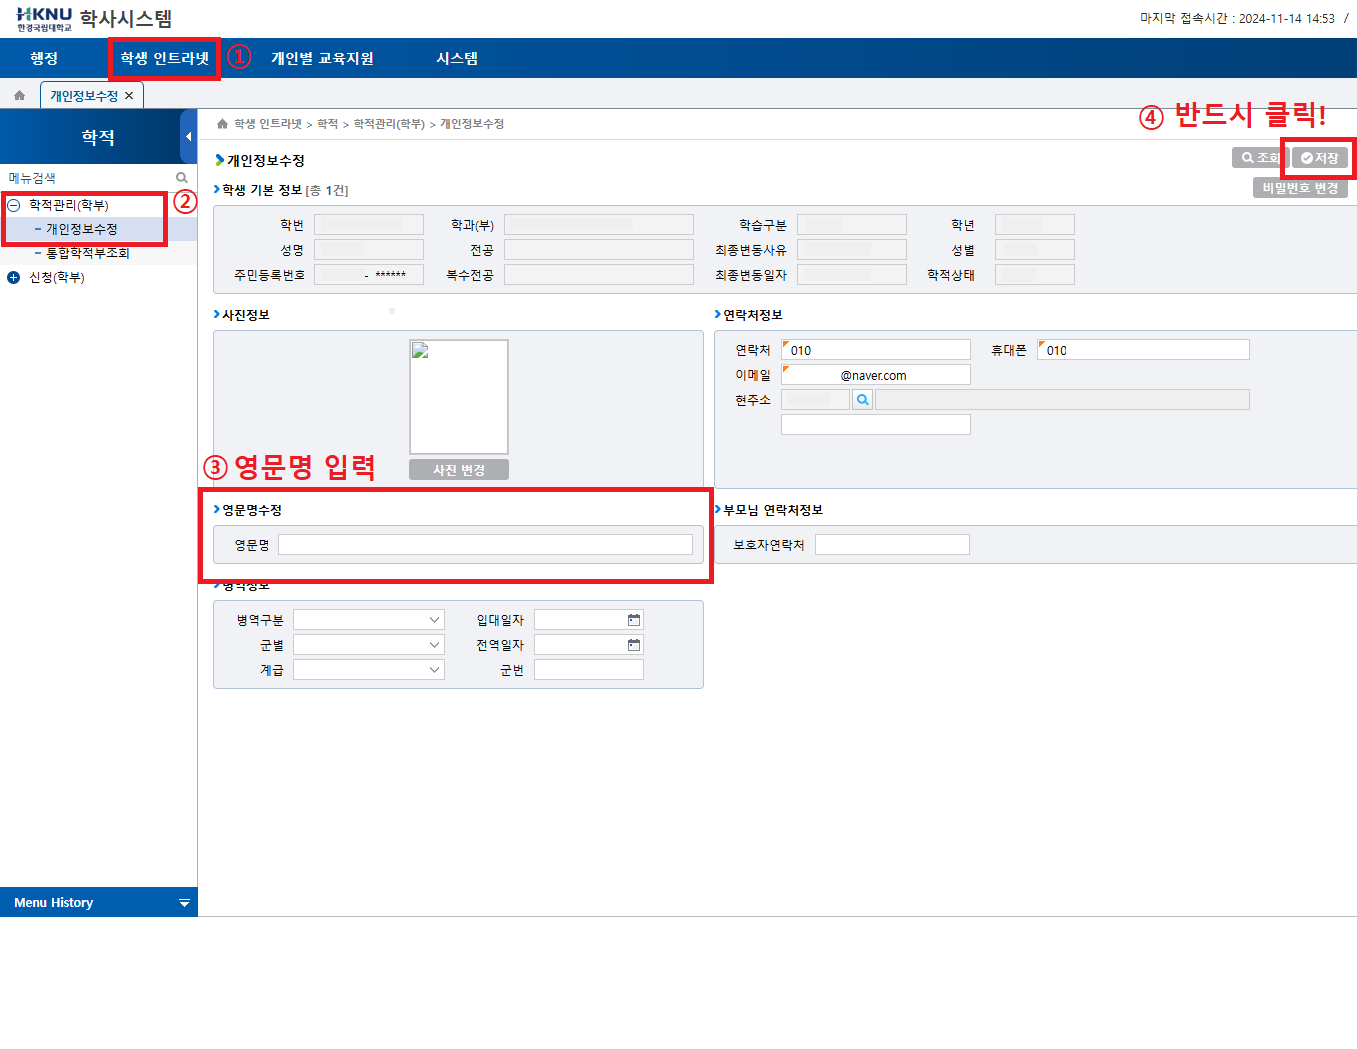Collapse the 학적관리(학부) tree node
This screenshot has width=1357, height=1049.
(14, 205)
